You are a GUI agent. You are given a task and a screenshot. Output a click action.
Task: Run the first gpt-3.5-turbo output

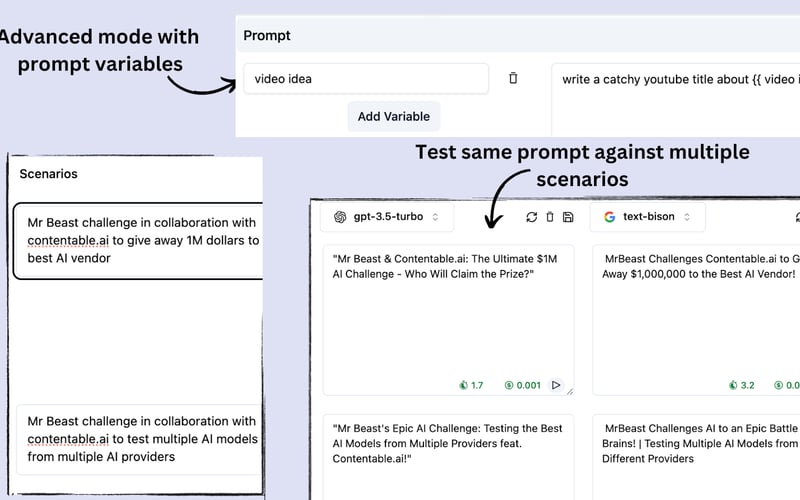pos(557,385)
